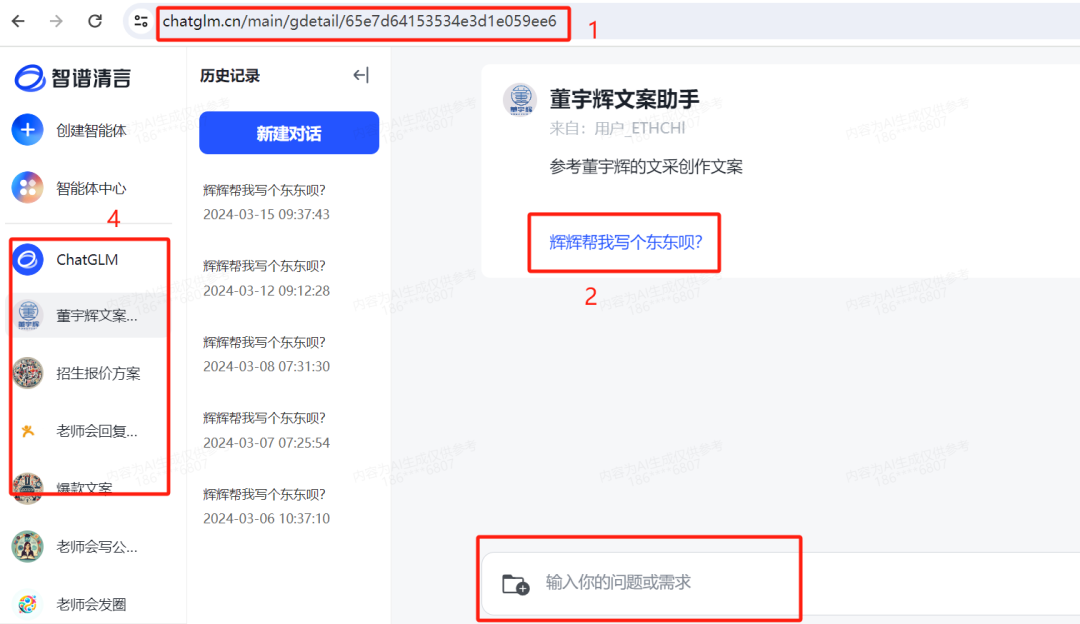Click the 创建智能体 plus icon

28,130
